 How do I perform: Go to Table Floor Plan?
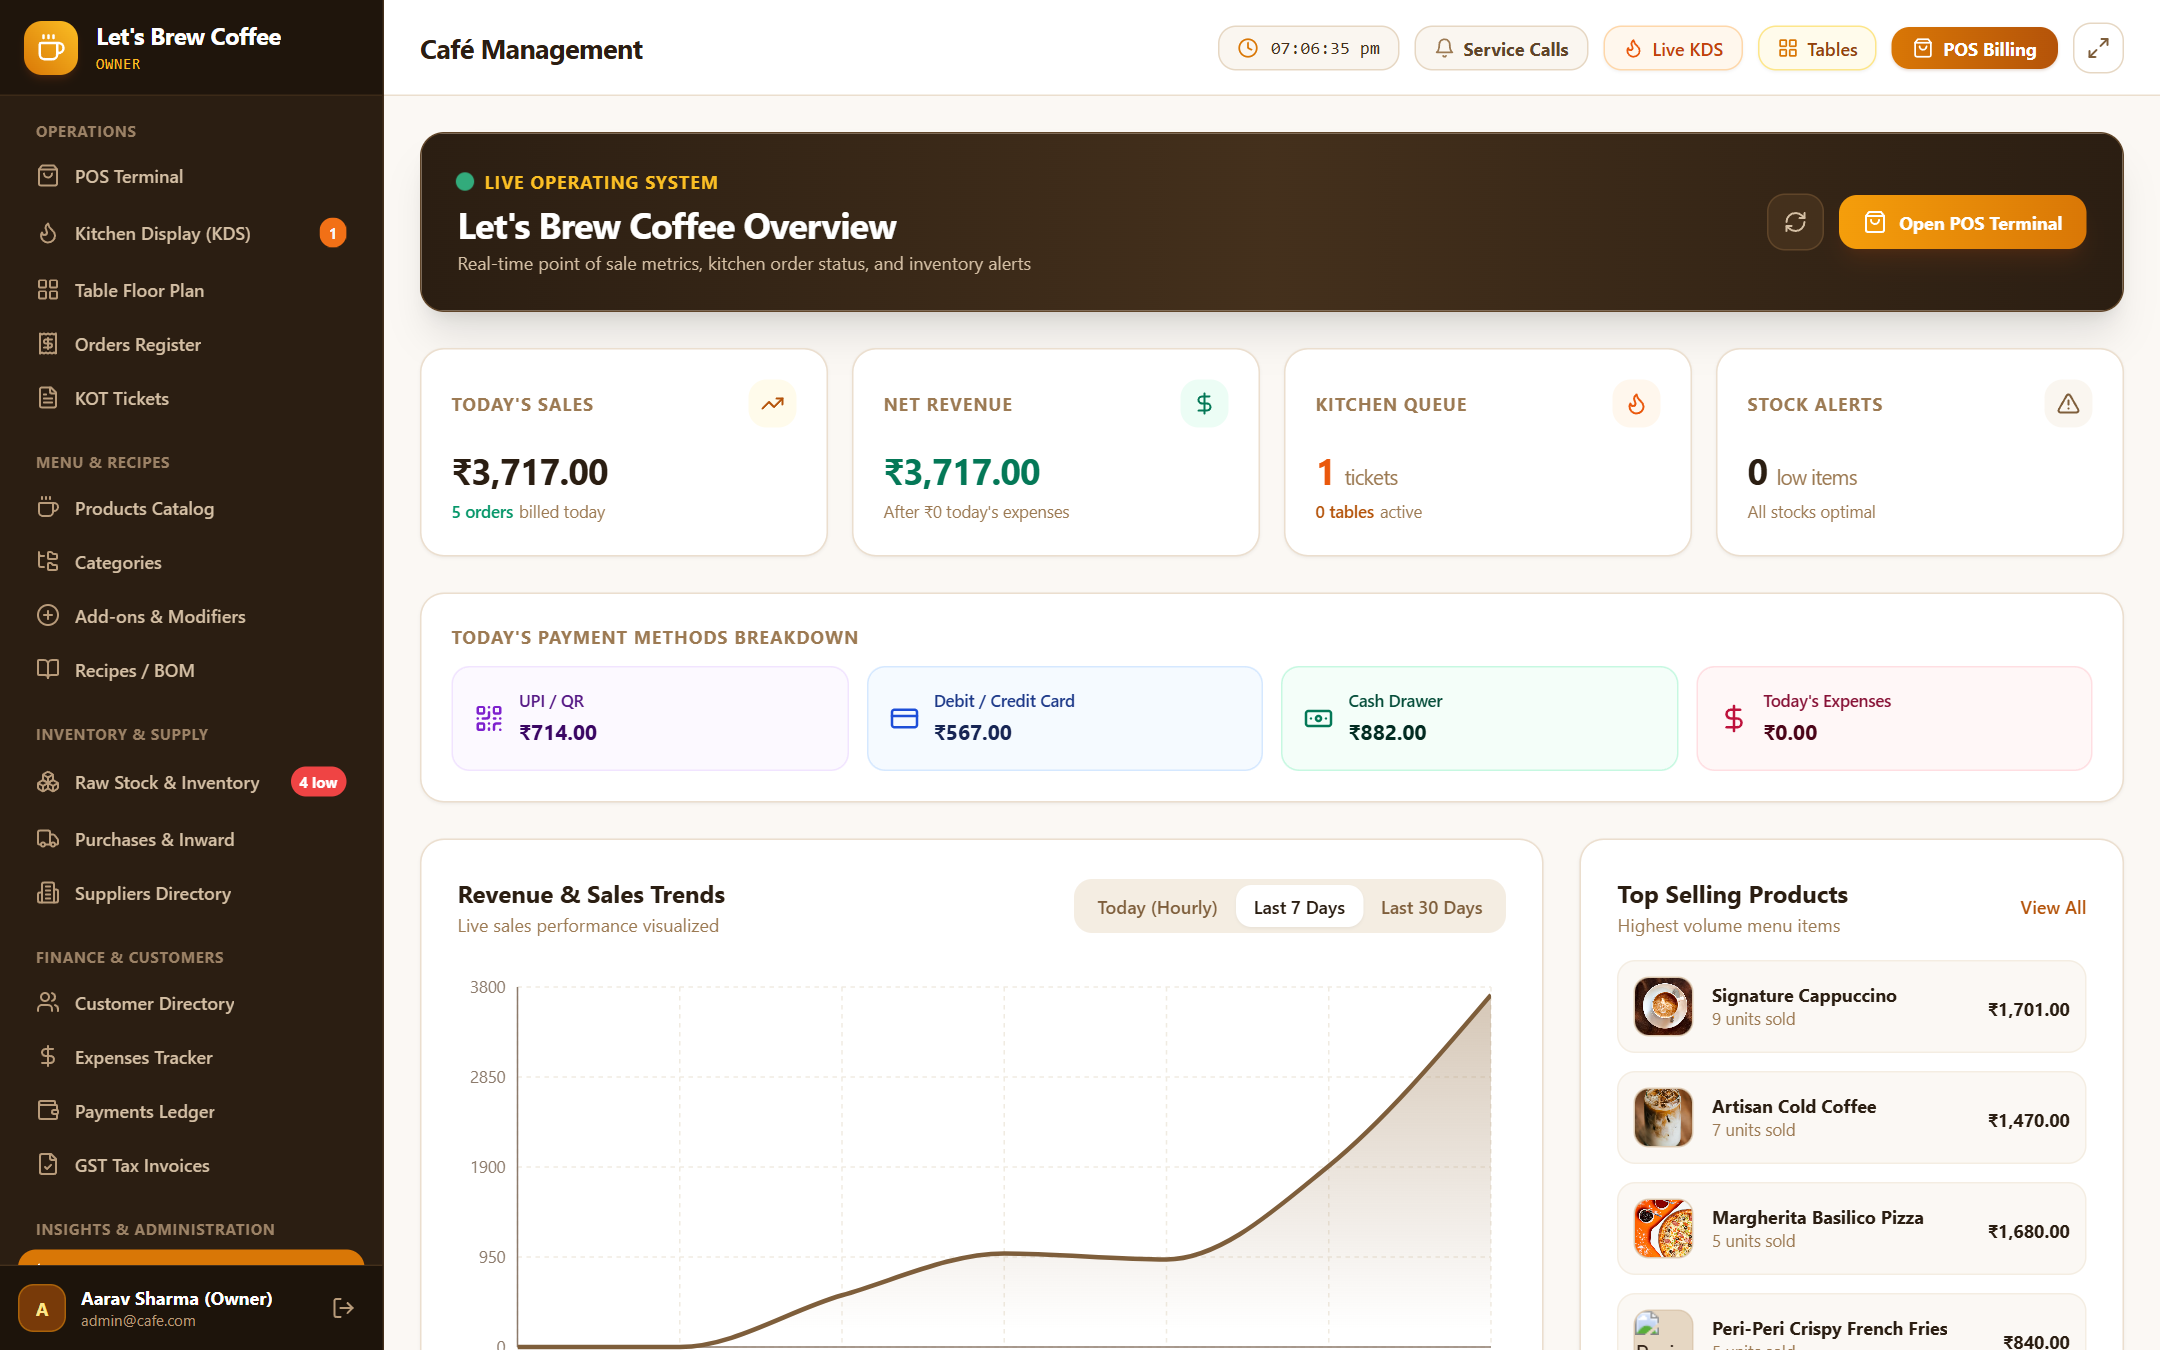point(192,290)
